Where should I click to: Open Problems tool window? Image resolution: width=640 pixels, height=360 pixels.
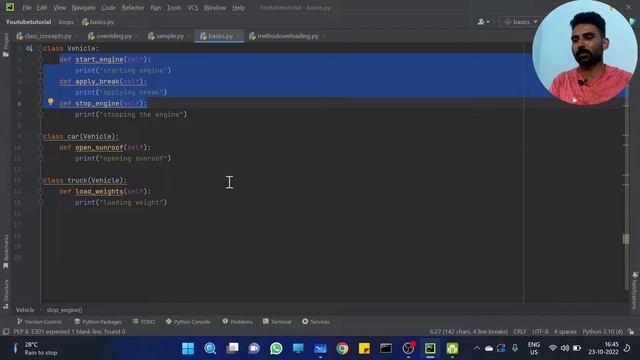(238, 322)
